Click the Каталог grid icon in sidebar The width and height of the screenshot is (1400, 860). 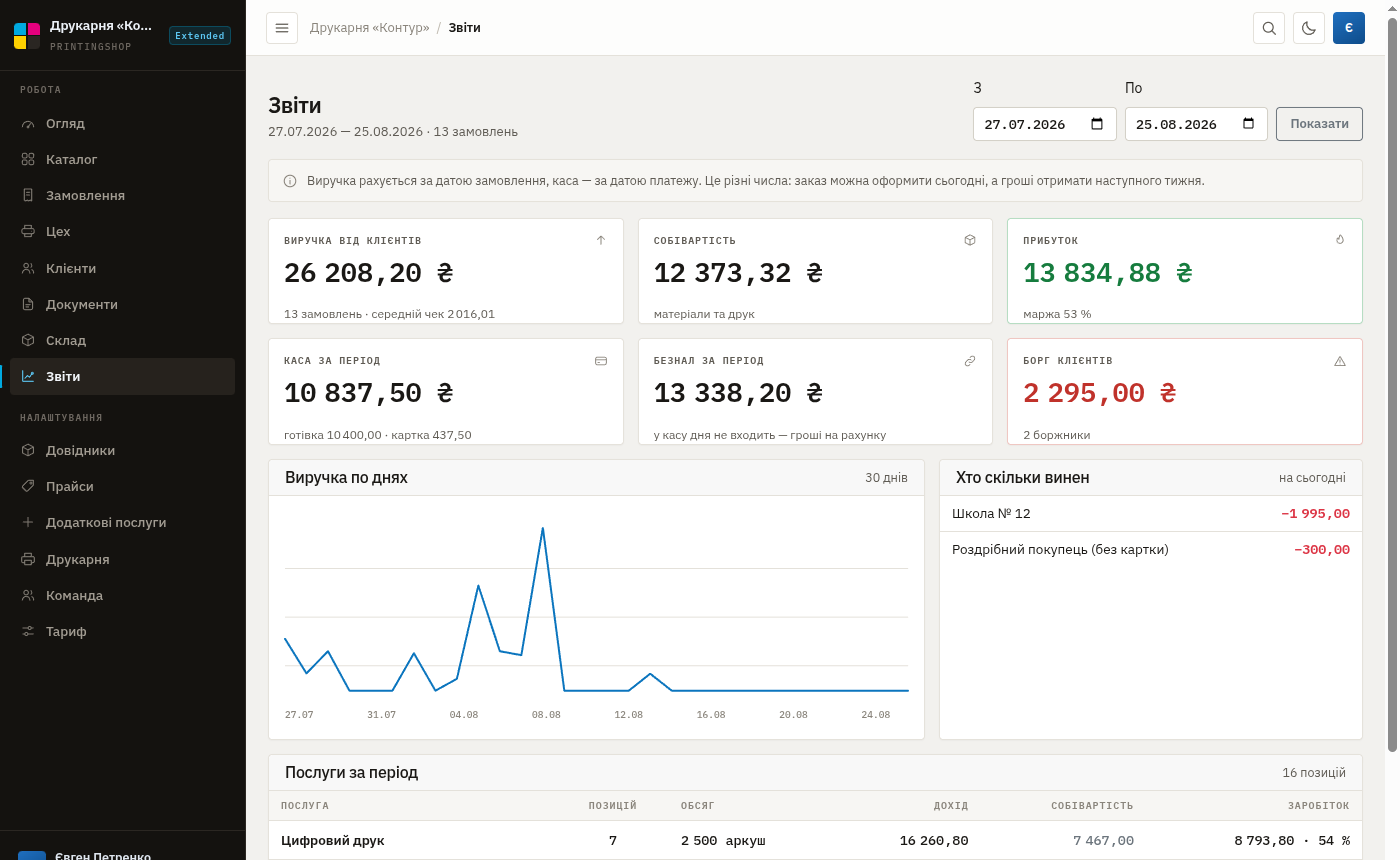click(x=28, y=160)
